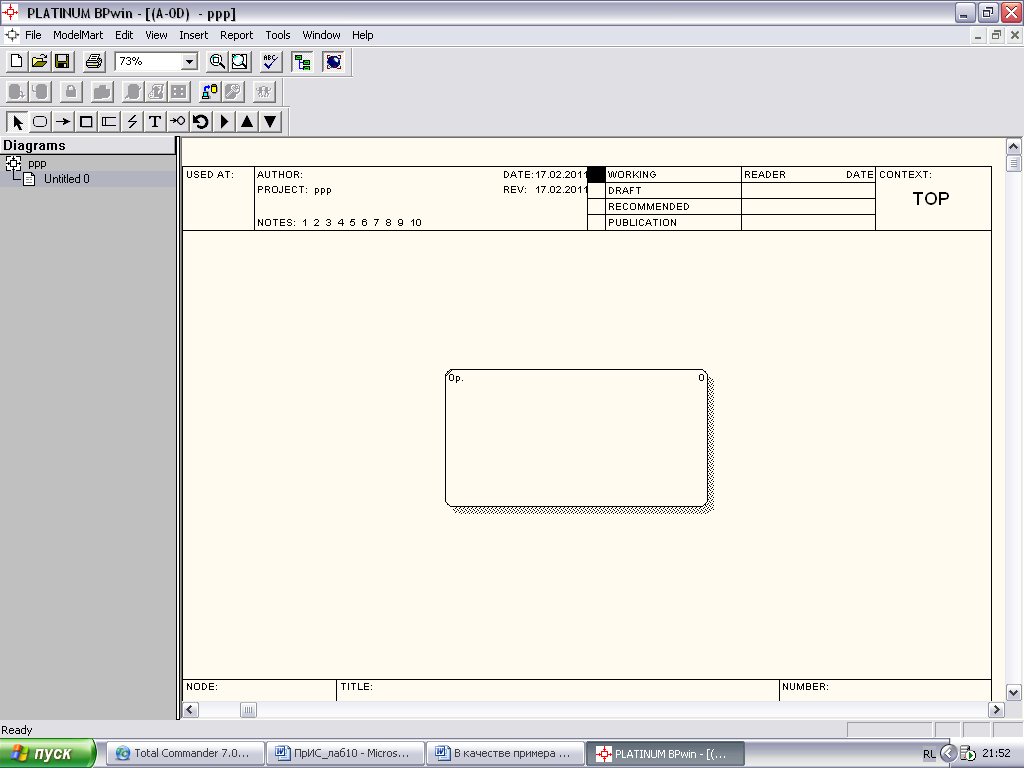The image size is (1024, 768).
Task: Activate the pointer selection tool
Action: tap(18, 121)
